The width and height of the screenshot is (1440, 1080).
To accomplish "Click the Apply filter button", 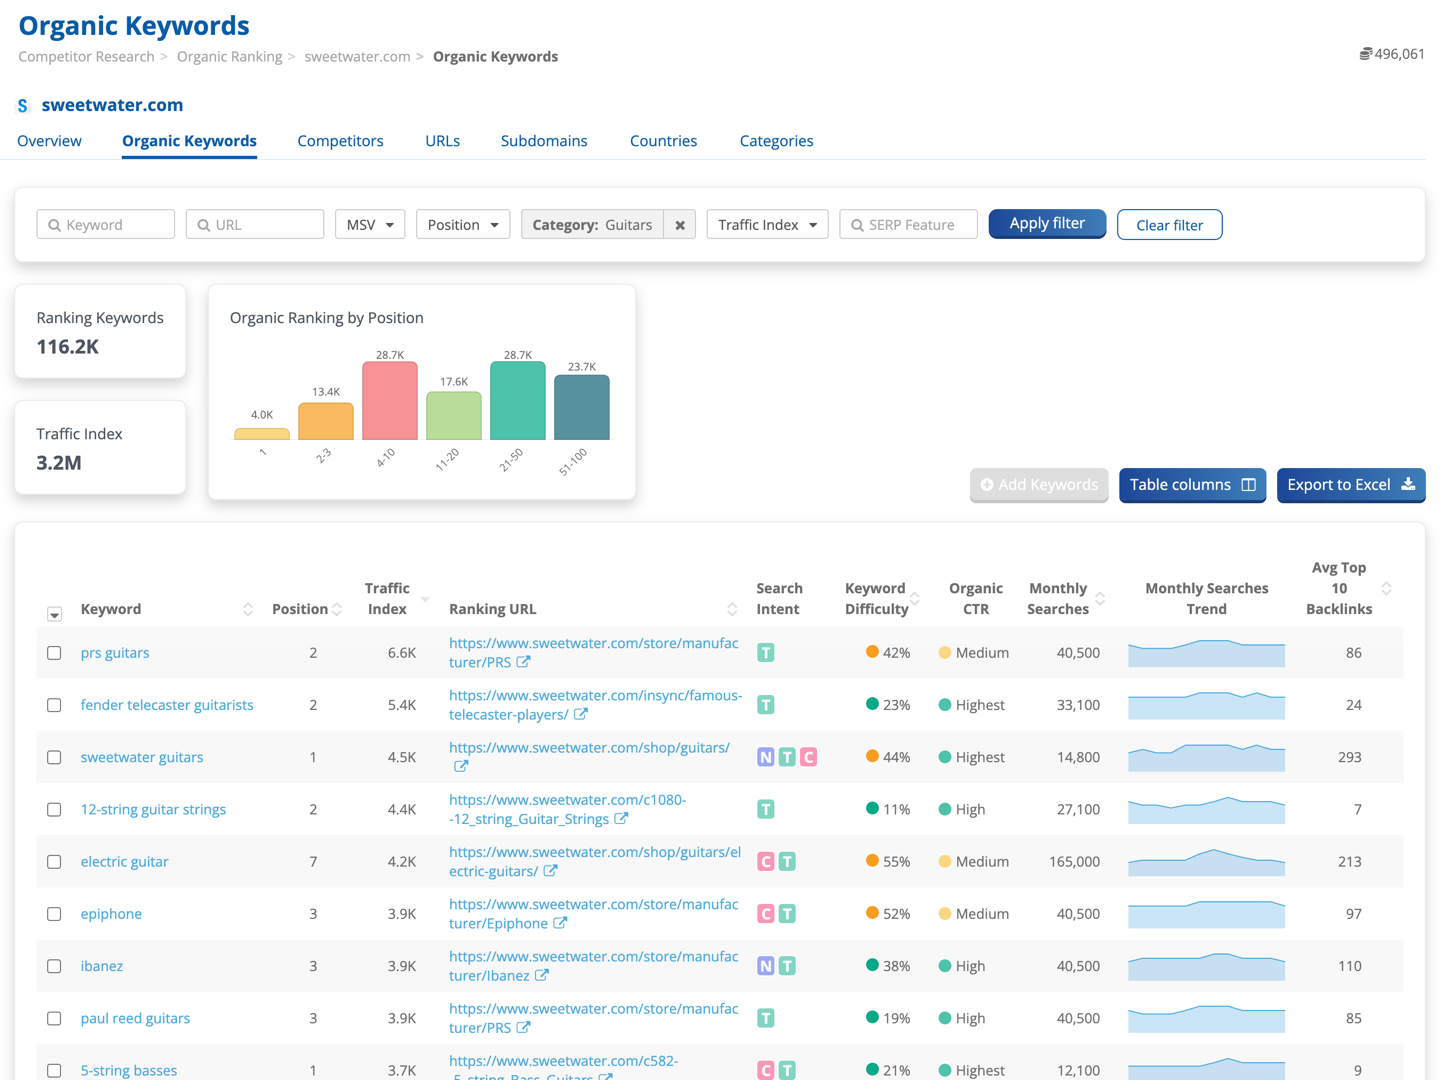I will point(1047,224).
